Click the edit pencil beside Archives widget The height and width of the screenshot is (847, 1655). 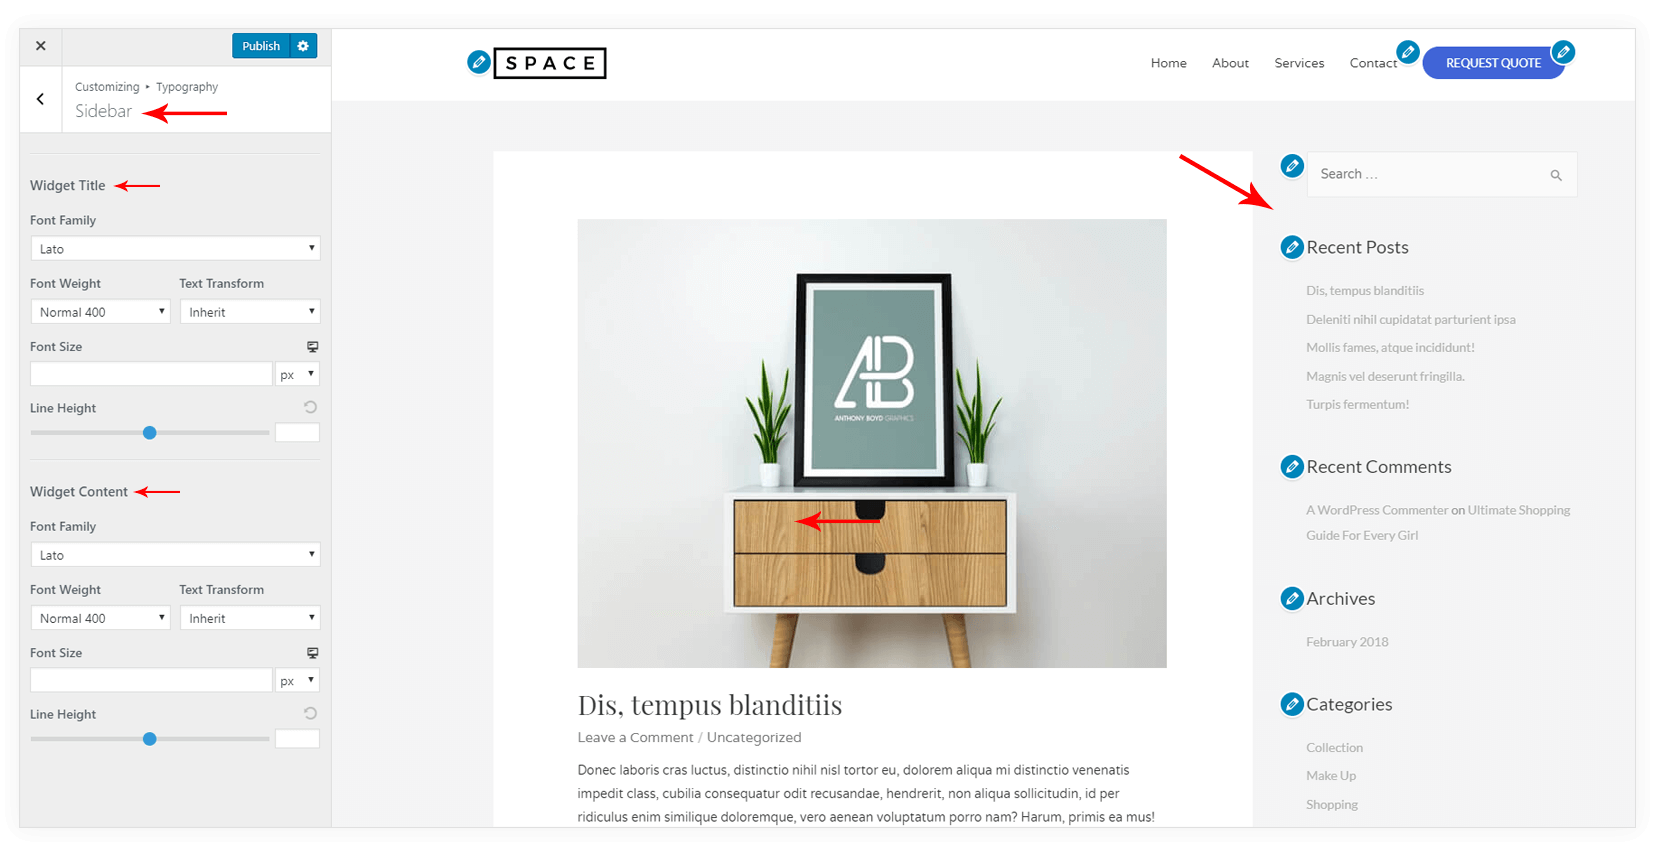click(1292, 598)
